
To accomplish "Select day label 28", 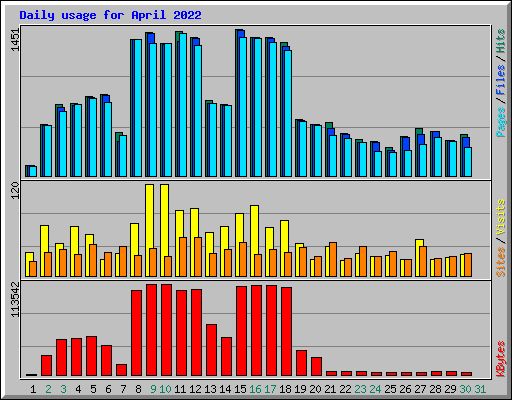I will click(x=435, y=389).
